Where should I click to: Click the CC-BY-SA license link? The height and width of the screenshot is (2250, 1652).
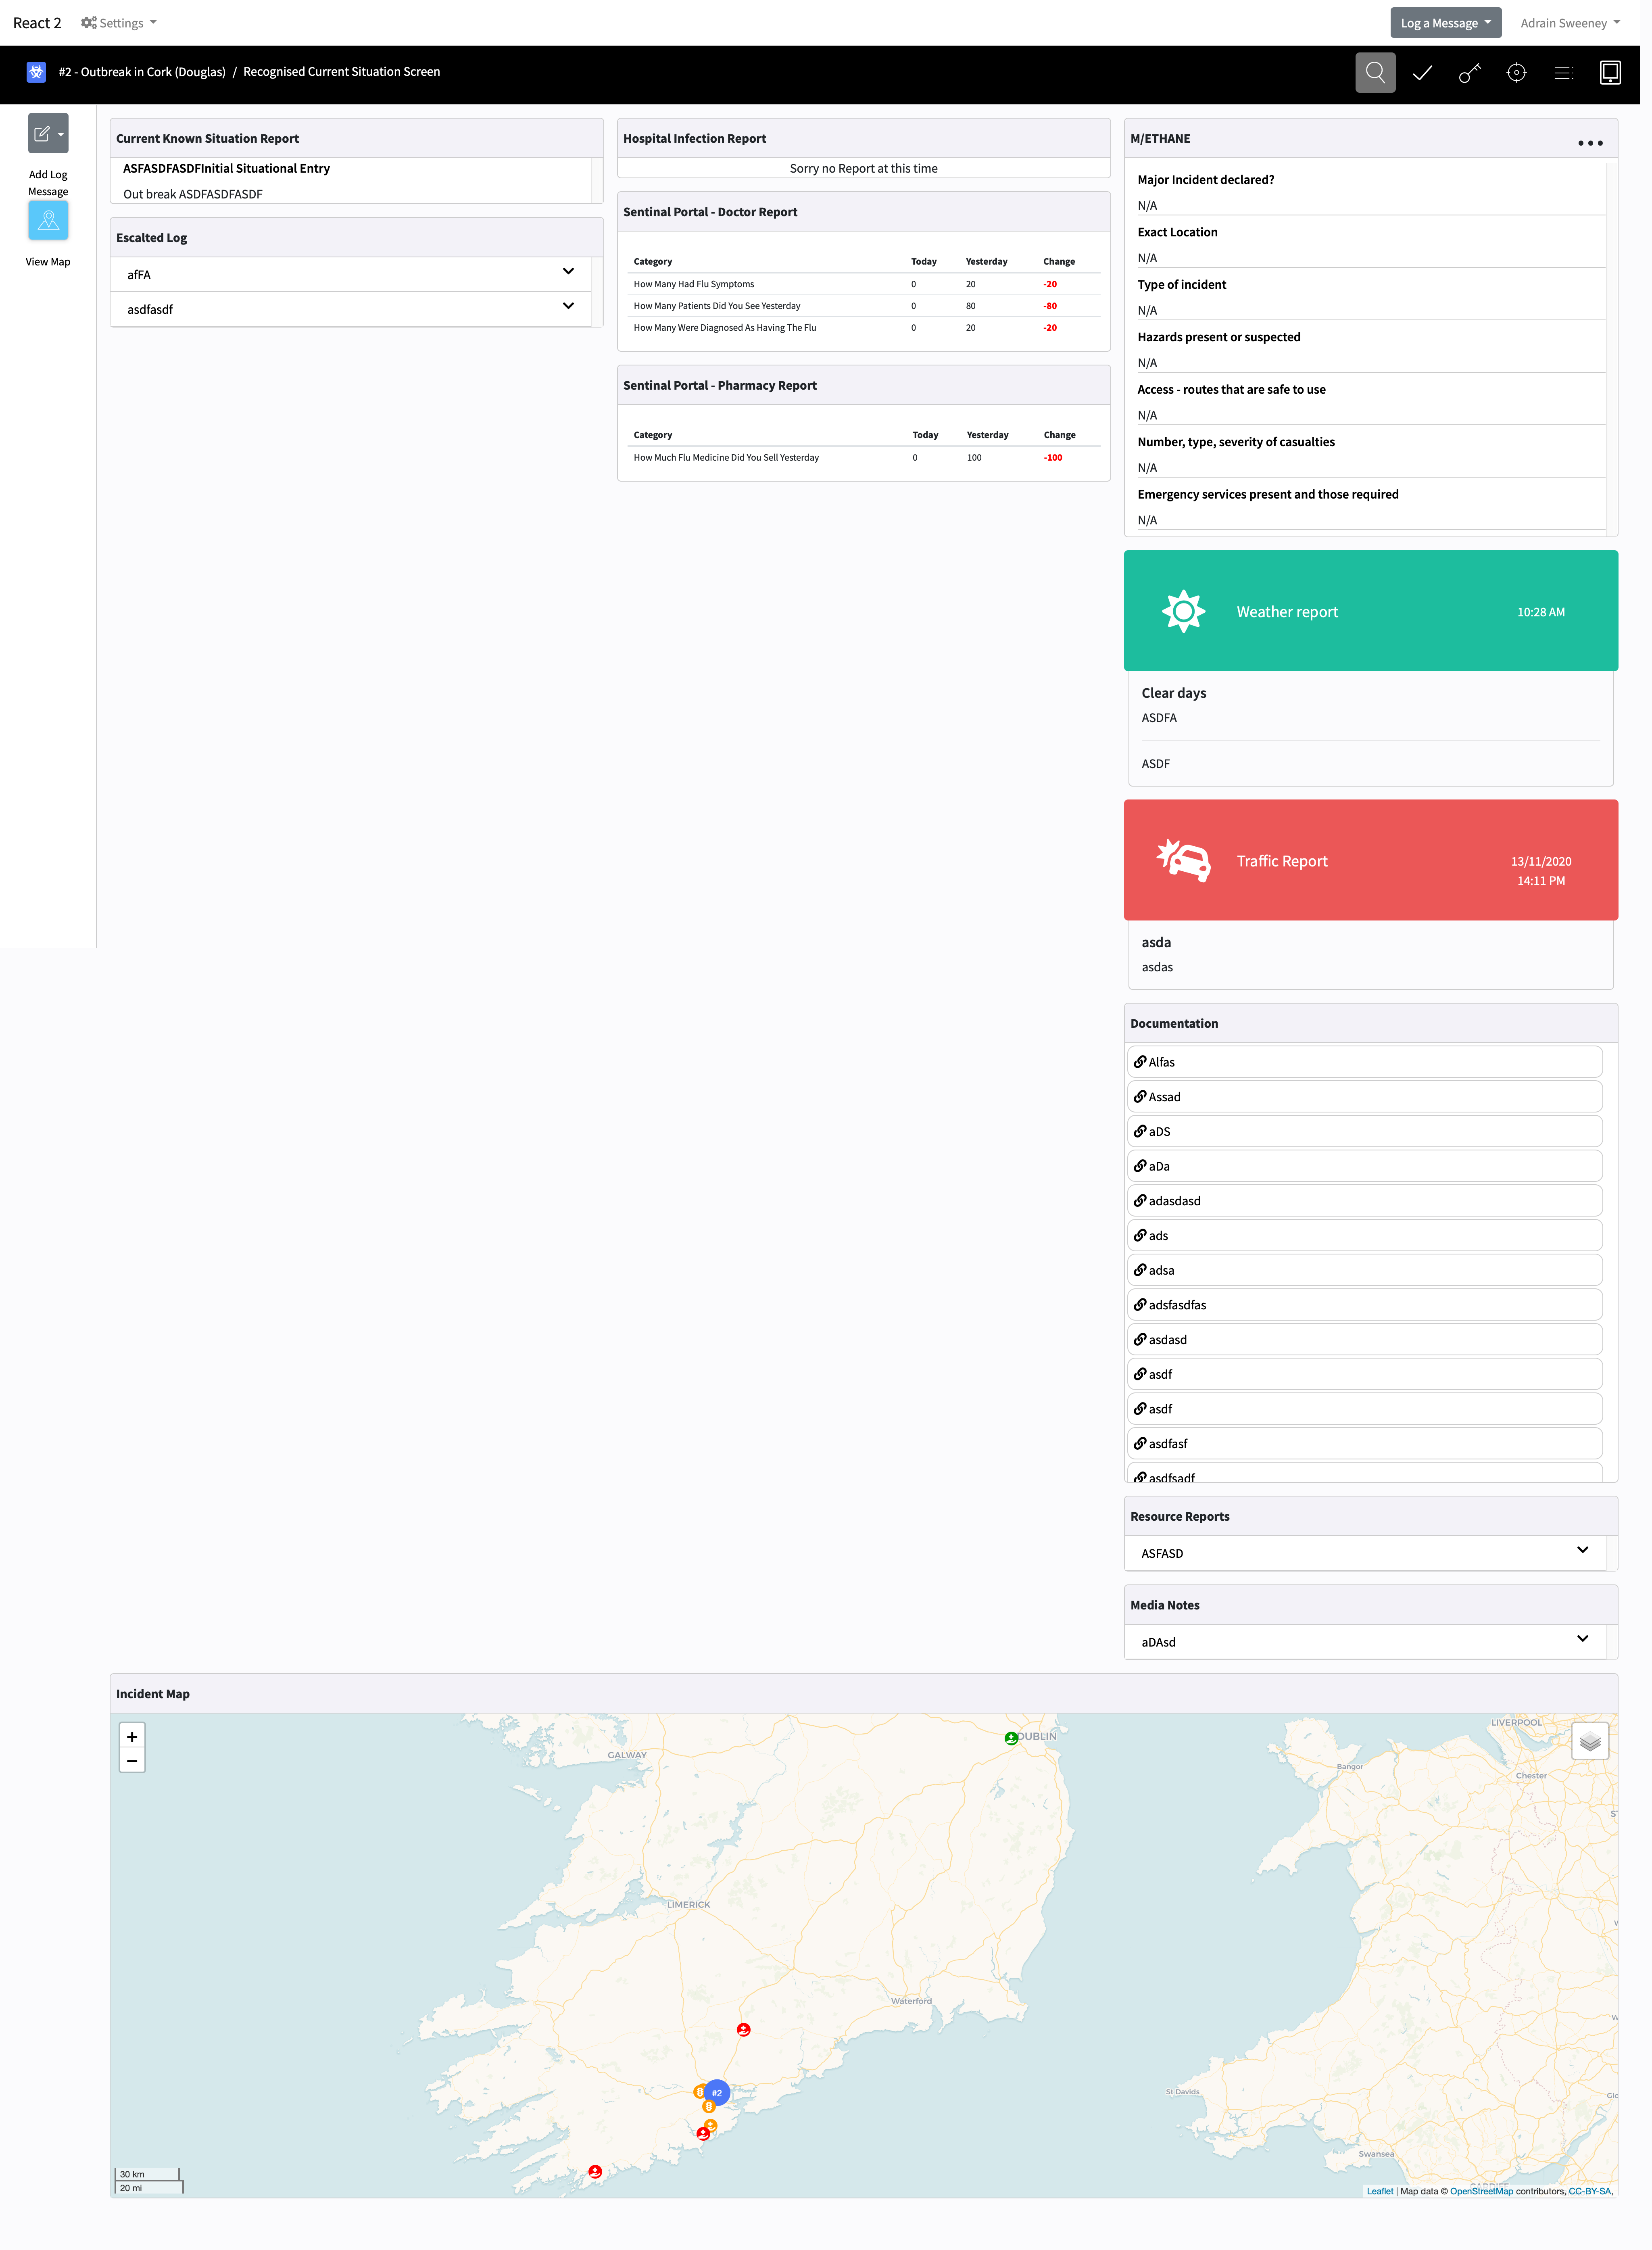click(1589, 2191)
